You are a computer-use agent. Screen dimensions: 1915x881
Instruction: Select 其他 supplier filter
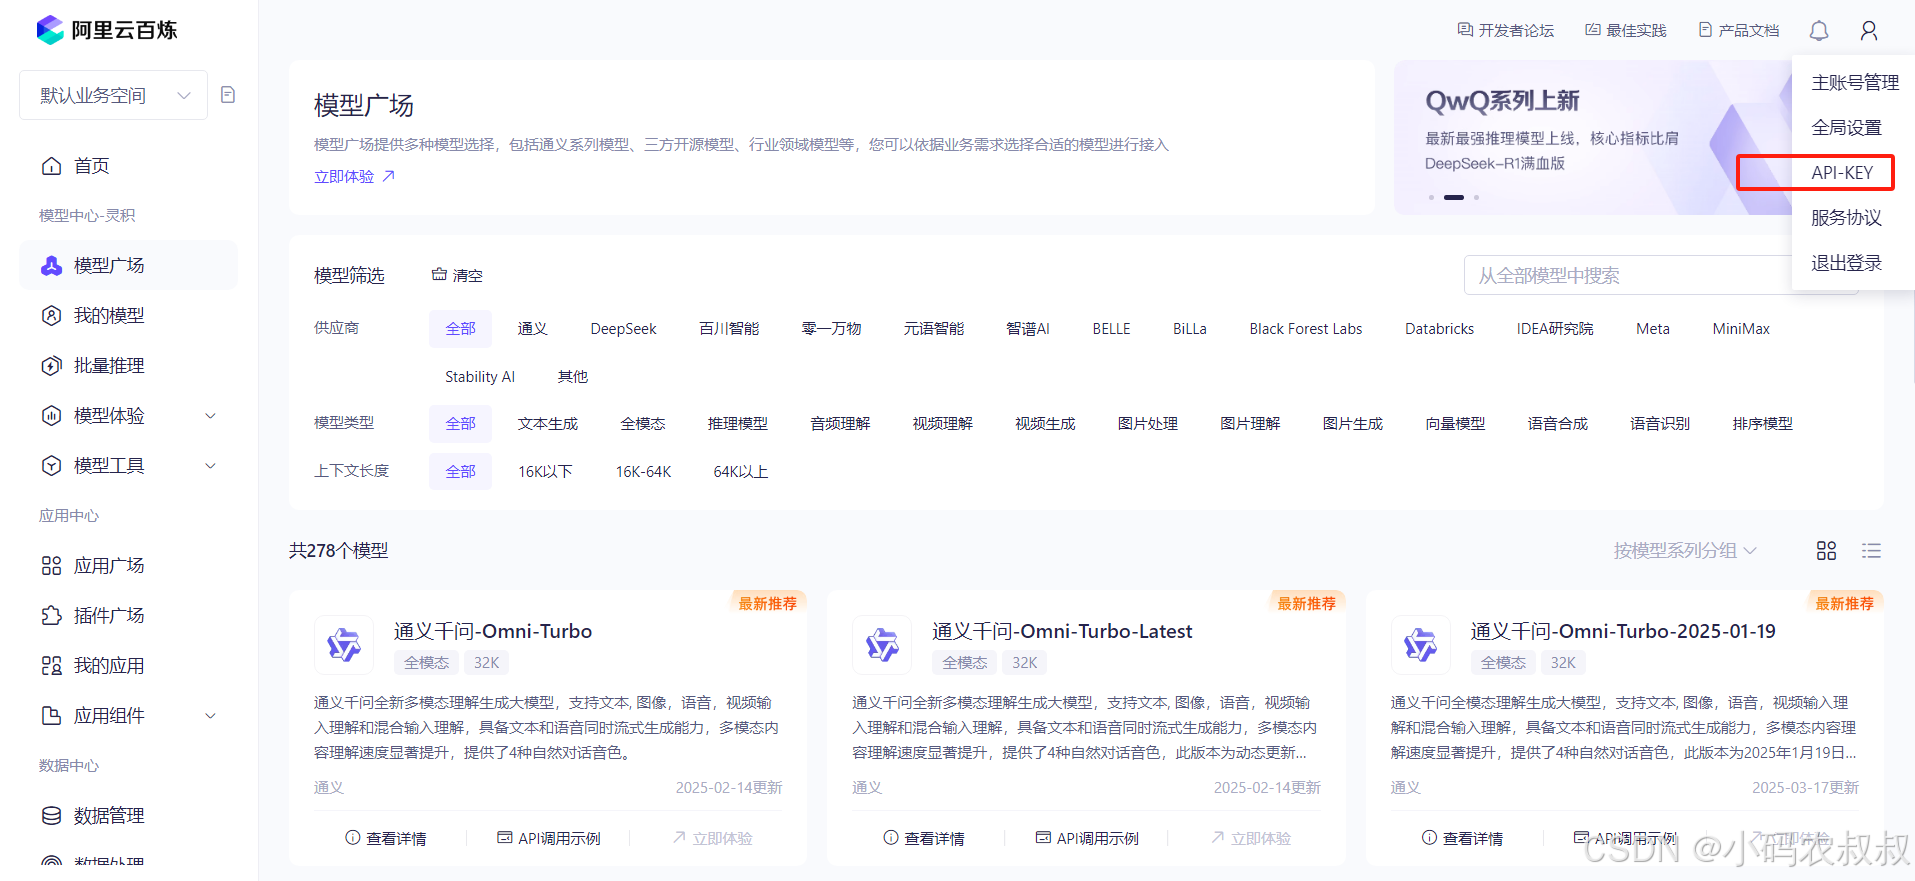point(573,377)
